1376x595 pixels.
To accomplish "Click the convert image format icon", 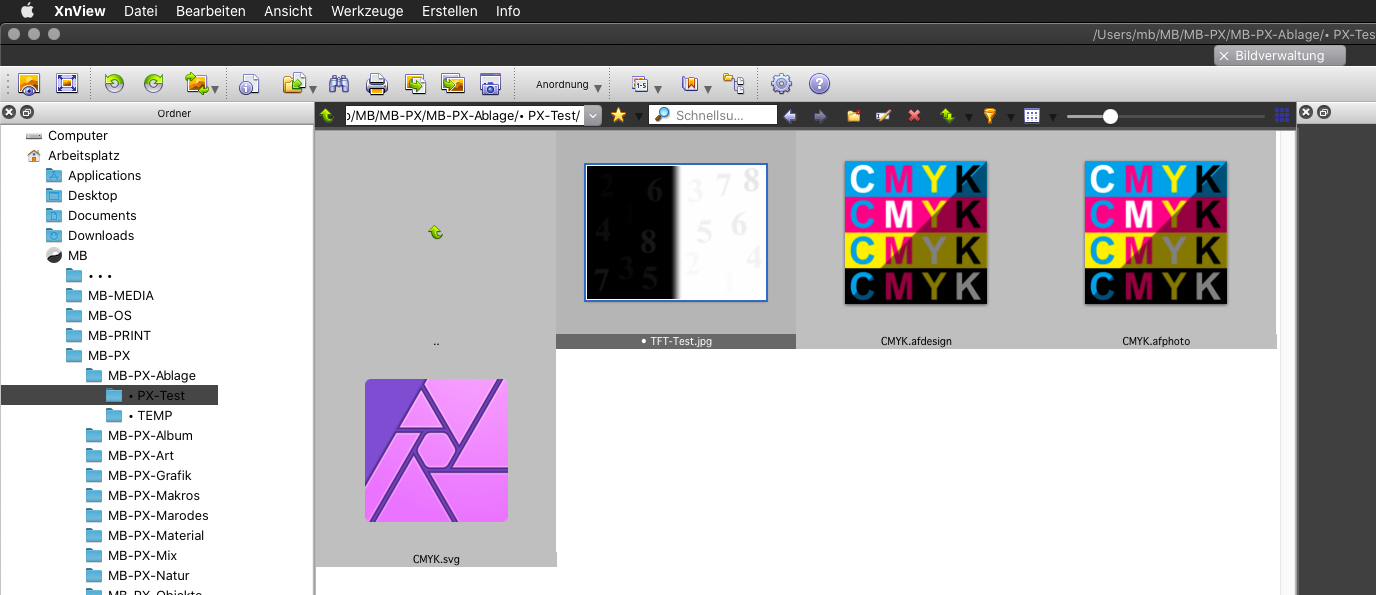I will point(195,84).
